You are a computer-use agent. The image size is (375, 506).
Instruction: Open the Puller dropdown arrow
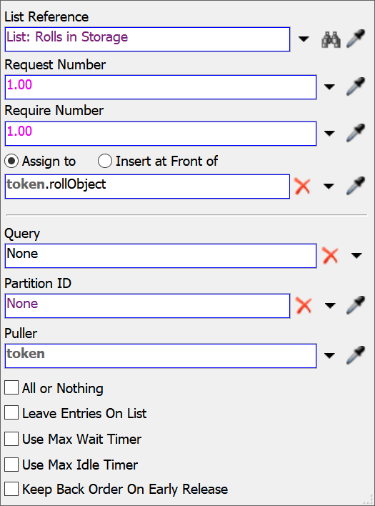tap(329, 356)
